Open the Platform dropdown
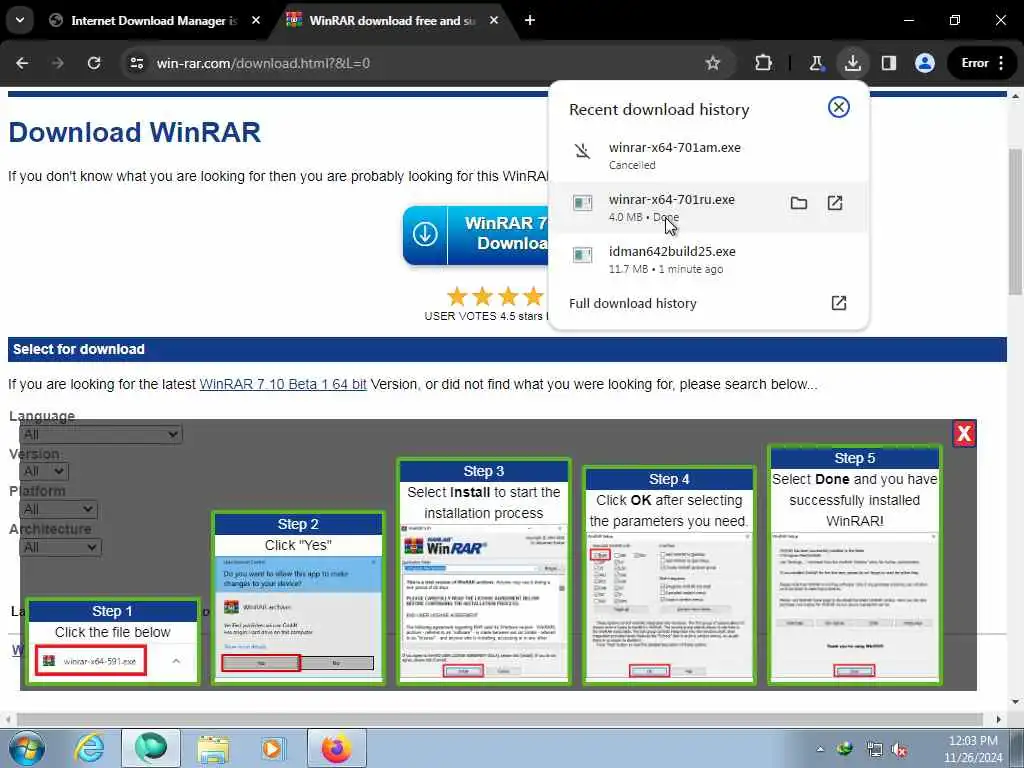The height and width of the screenshot is (768, 1024). pos(58,509)
